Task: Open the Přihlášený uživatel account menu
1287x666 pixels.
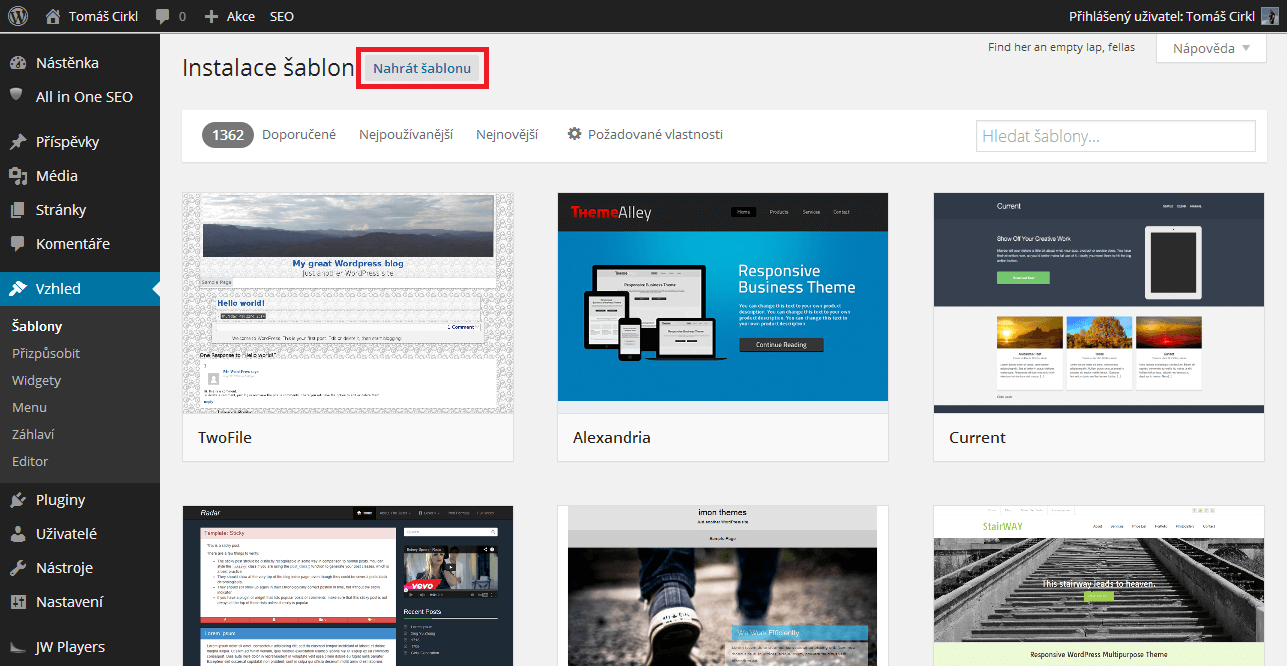Action: click(x=1164, y=16)
